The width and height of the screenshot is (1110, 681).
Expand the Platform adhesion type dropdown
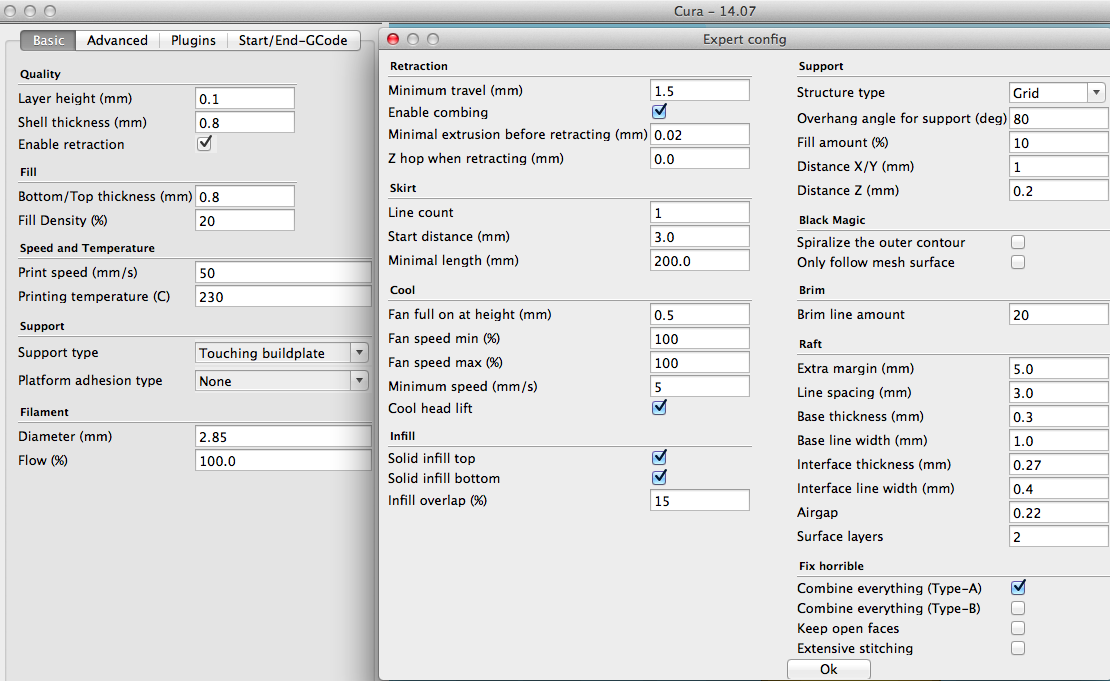tap(283, 381)
